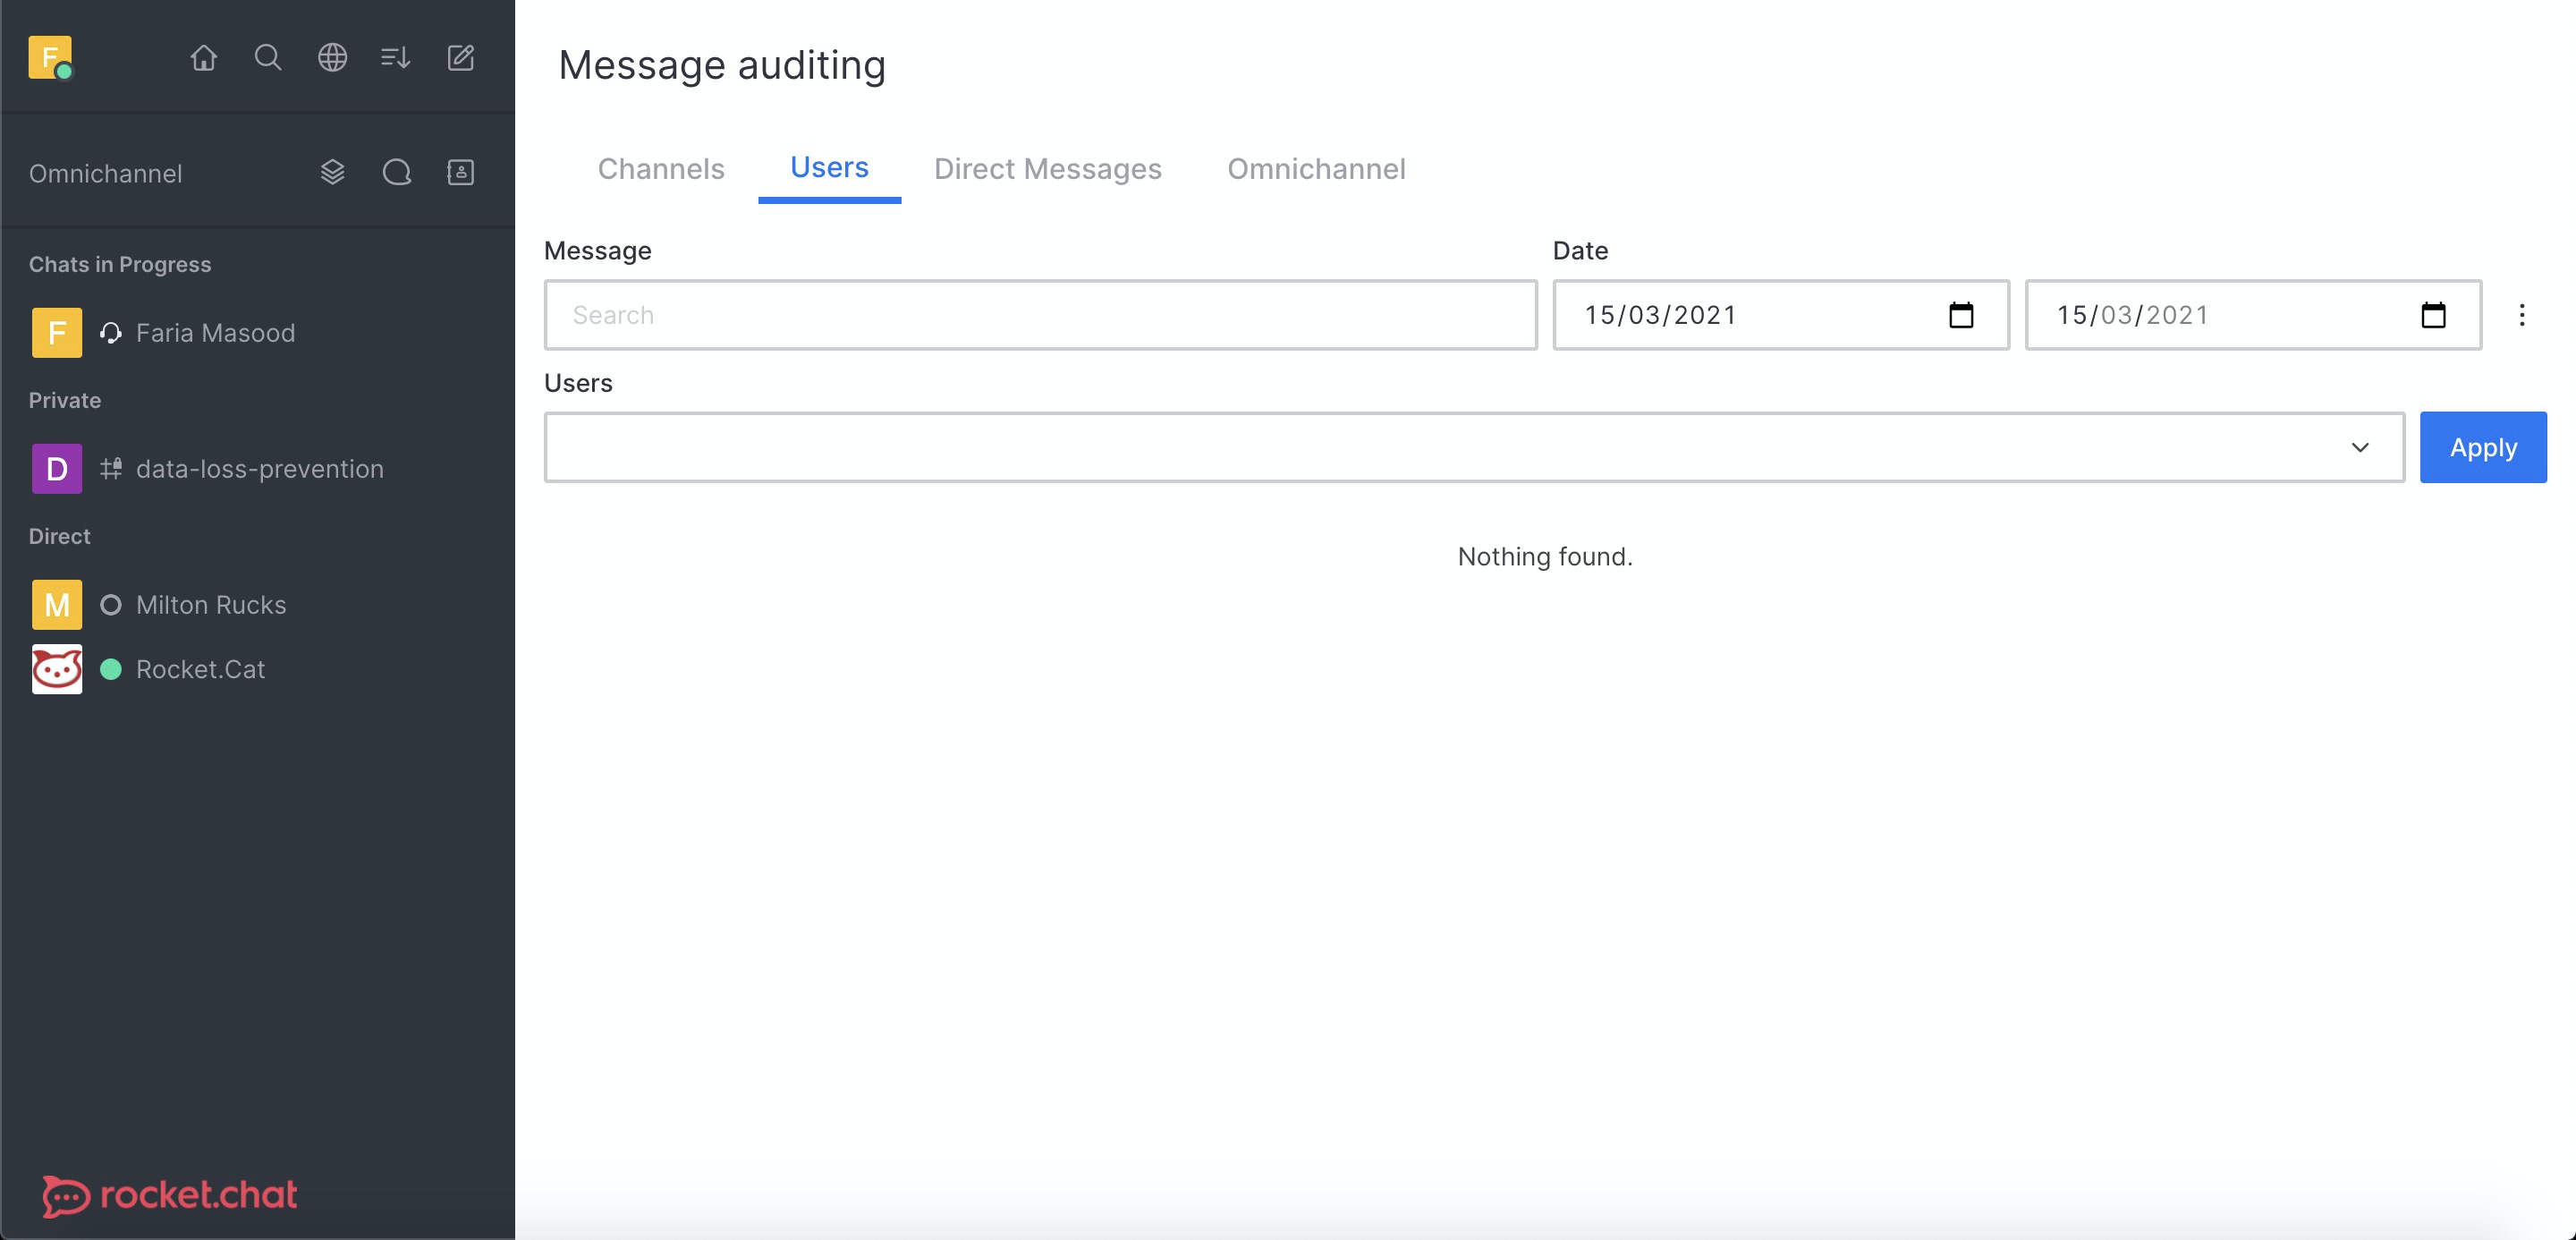Click the Date field label
This screenshot has height=1240, width=2576.
point(1580,250)
